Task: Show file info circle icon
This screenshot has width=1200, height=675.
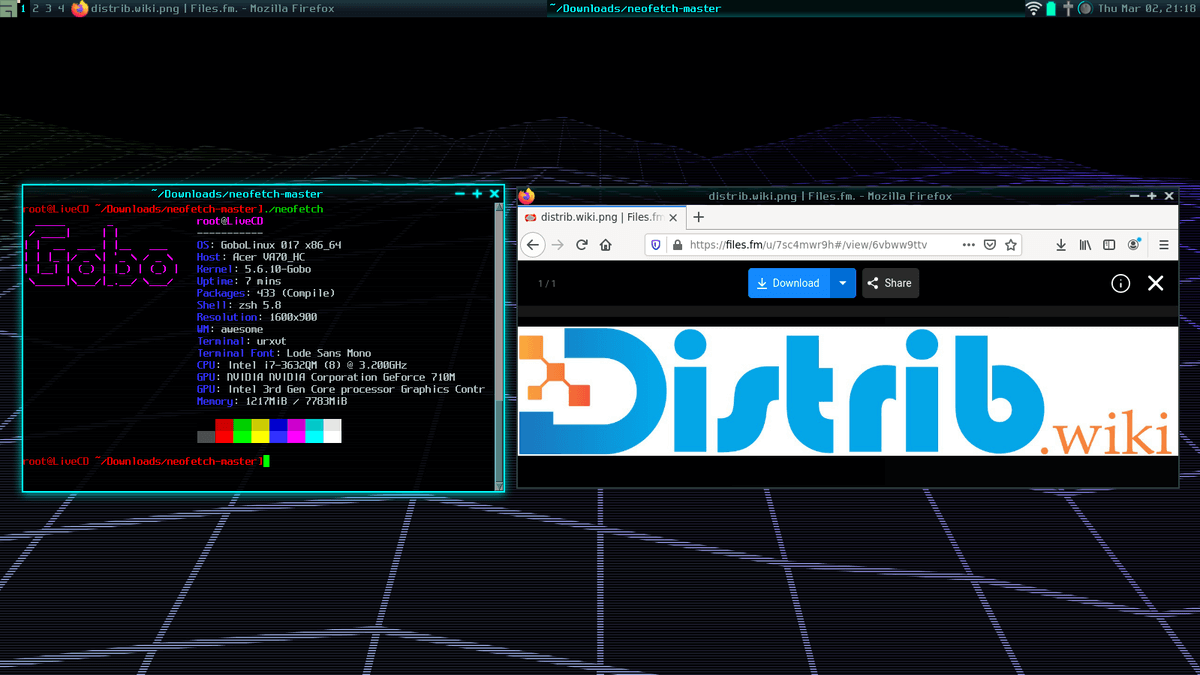Action: (x=1121, y=283)
